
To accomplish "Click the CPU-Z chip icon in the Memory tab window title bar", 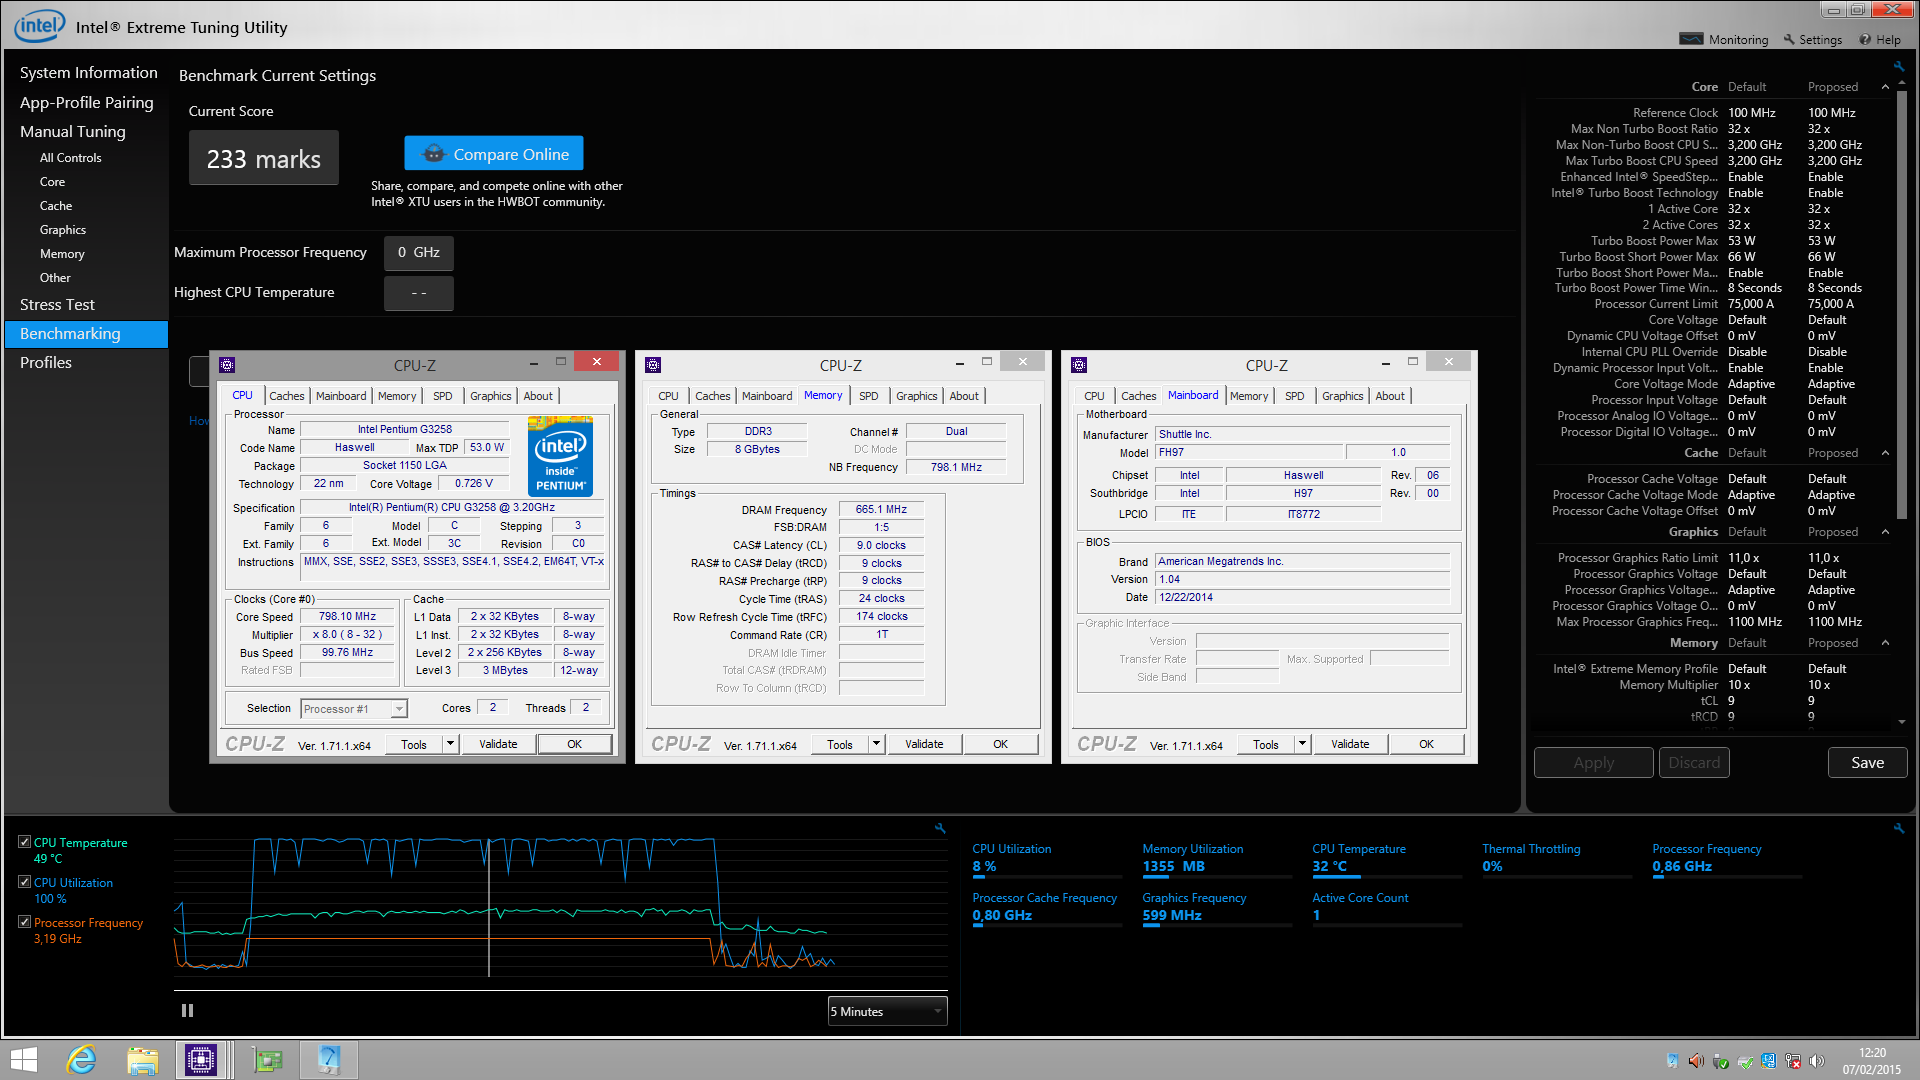I will (653, 365).
